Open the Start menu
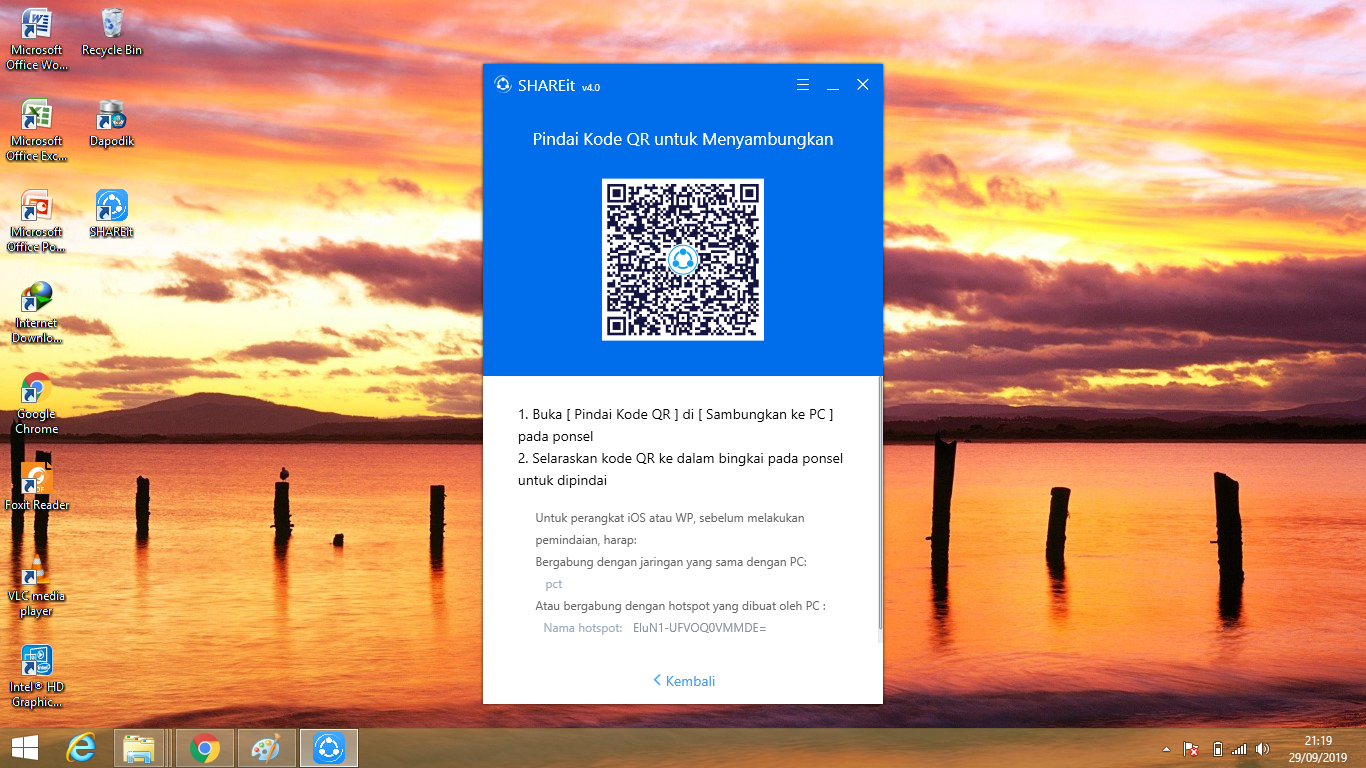Viewport: 1366px width, 768px height. pos(24,747)
